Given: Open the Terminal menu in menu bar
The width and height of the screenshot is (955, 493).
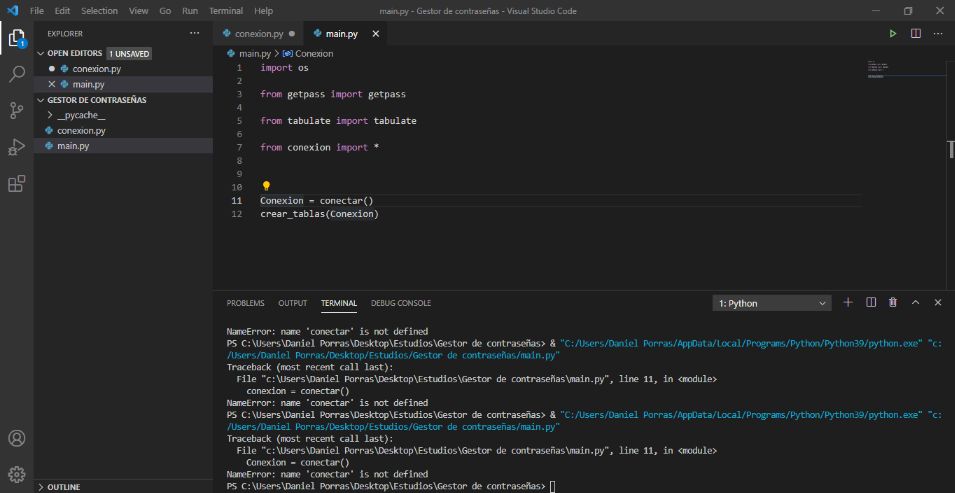Looking at the screenshot, I should [x=225, y=10].
